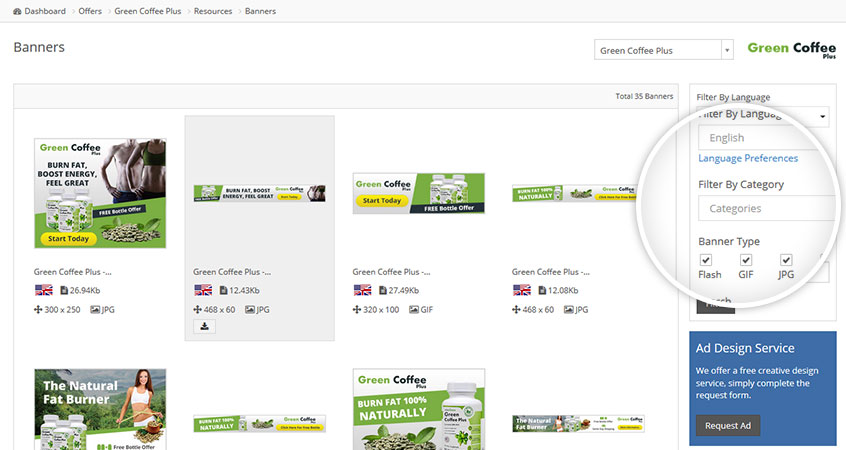Open the 468 x 60 12.43Kb banner thumbnail
Image resolution: width=846 pixels, height=450 pixels.
click(x=260, y=193)
